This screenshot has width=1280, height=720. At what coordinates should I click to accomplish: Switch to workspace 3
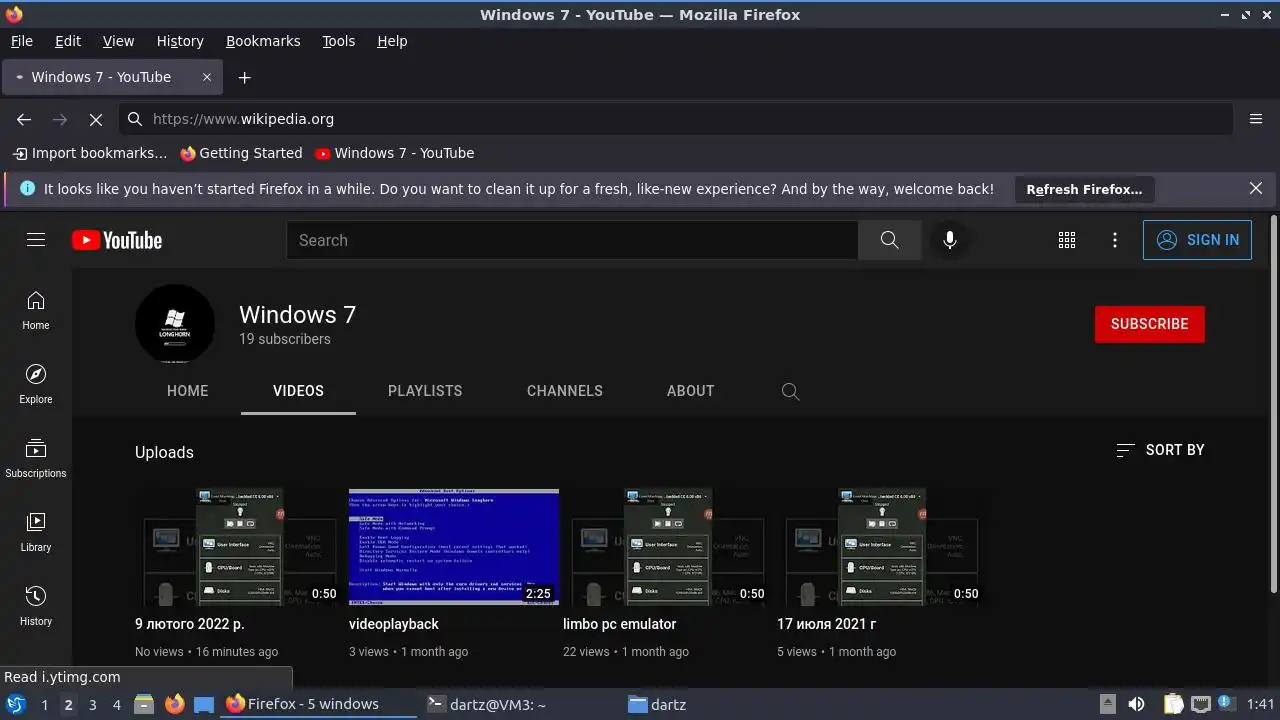(92, 705)
